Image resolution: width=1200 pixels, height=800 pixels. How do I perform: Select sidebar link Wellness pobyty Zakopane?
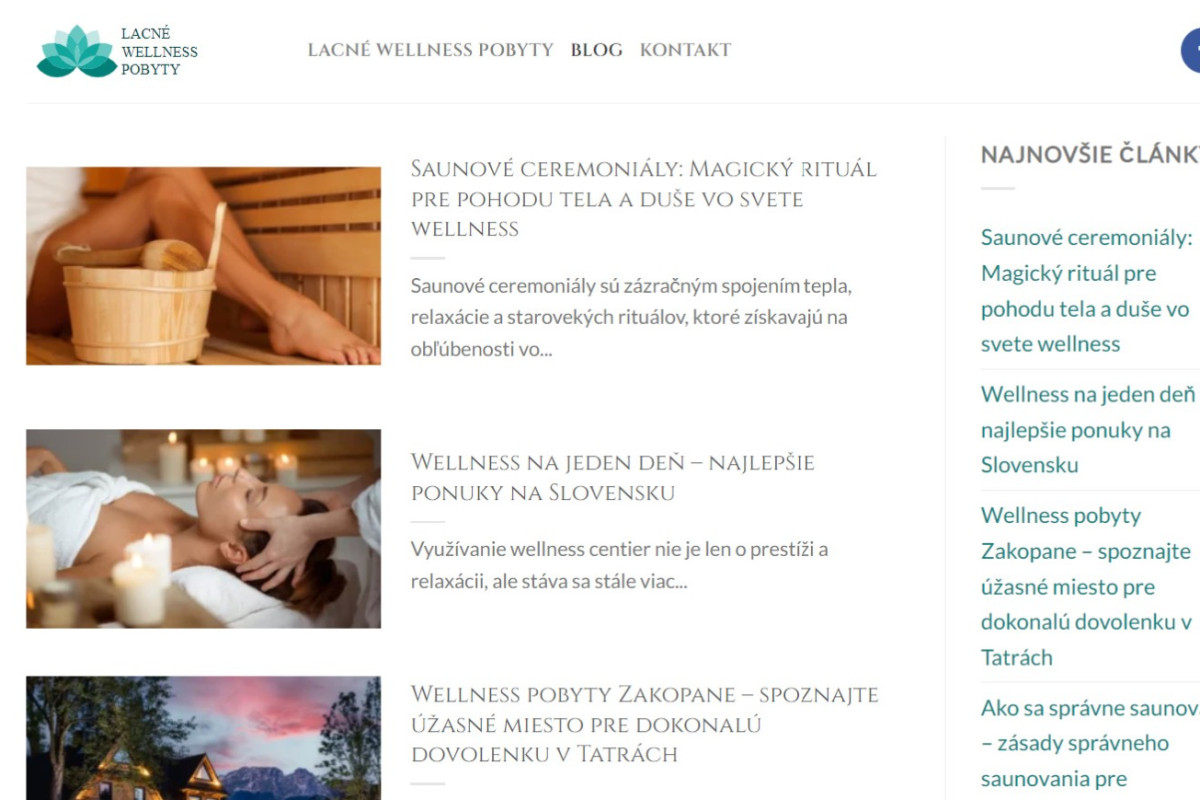[x=1087, y=586]
